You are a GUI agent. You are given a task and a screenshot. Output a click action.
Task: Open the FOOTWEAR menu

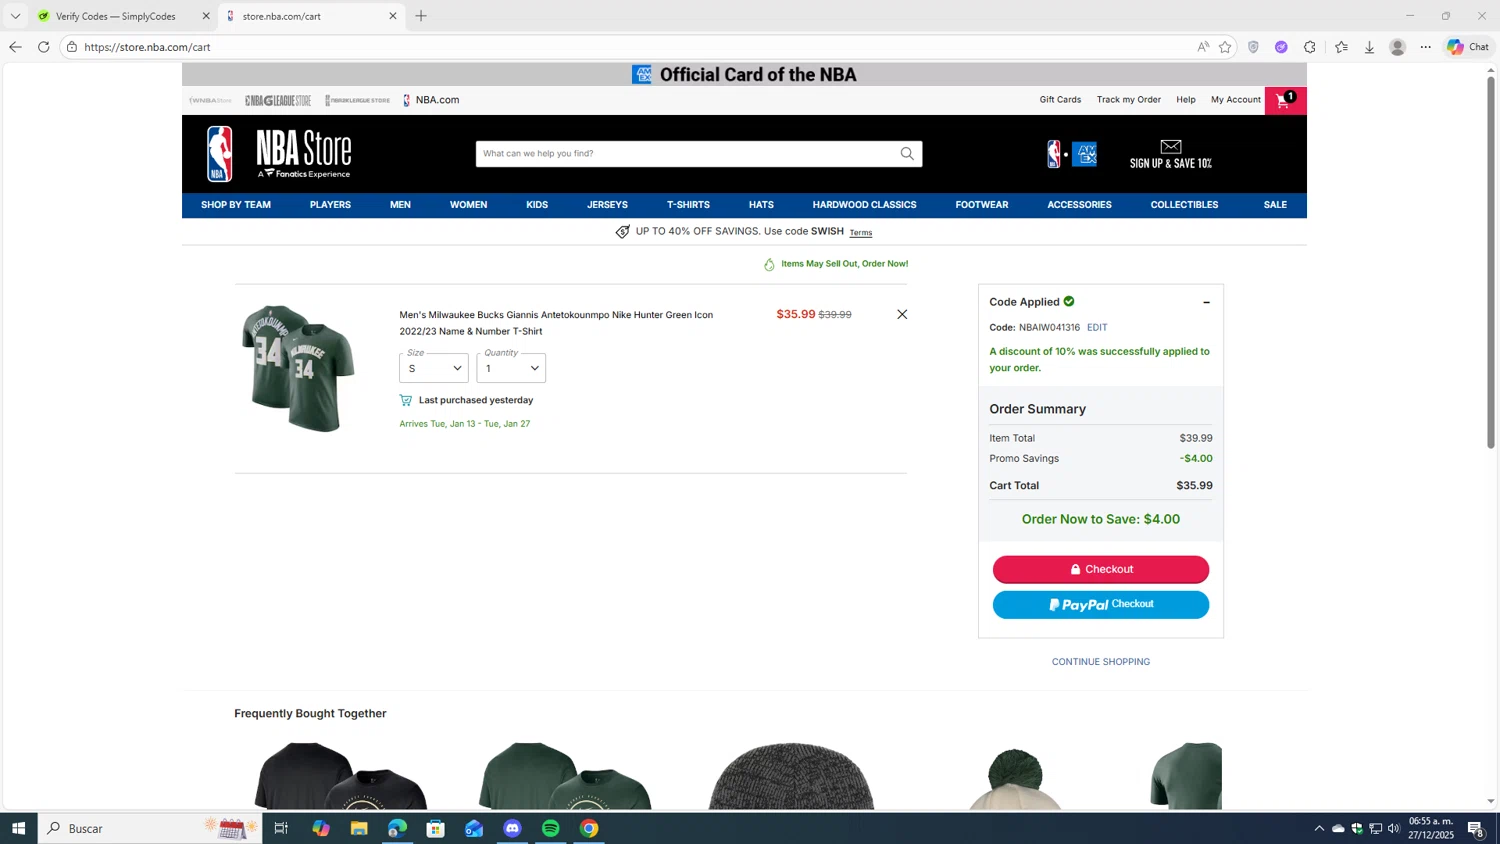[982, 205]
